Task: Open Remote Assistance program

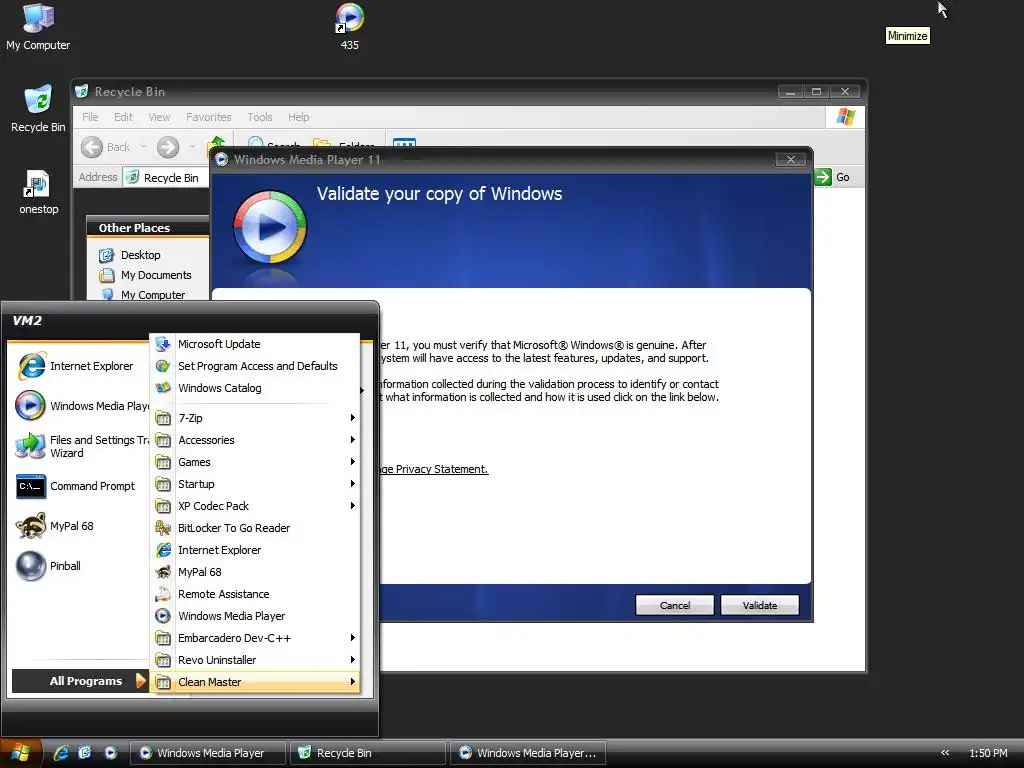Action: [x=255, y=594]
